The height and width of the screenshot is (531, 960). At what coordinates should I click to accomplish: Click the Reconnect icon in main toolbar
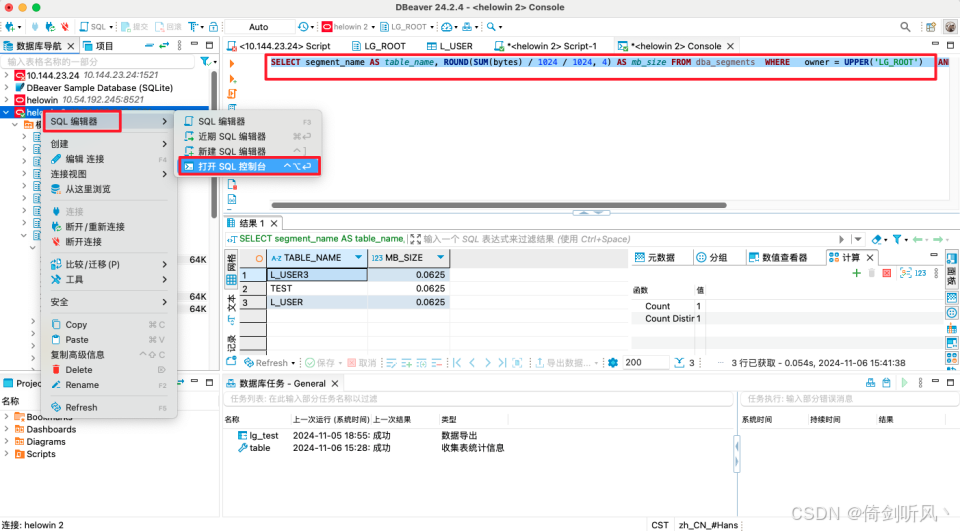(50, 27)
